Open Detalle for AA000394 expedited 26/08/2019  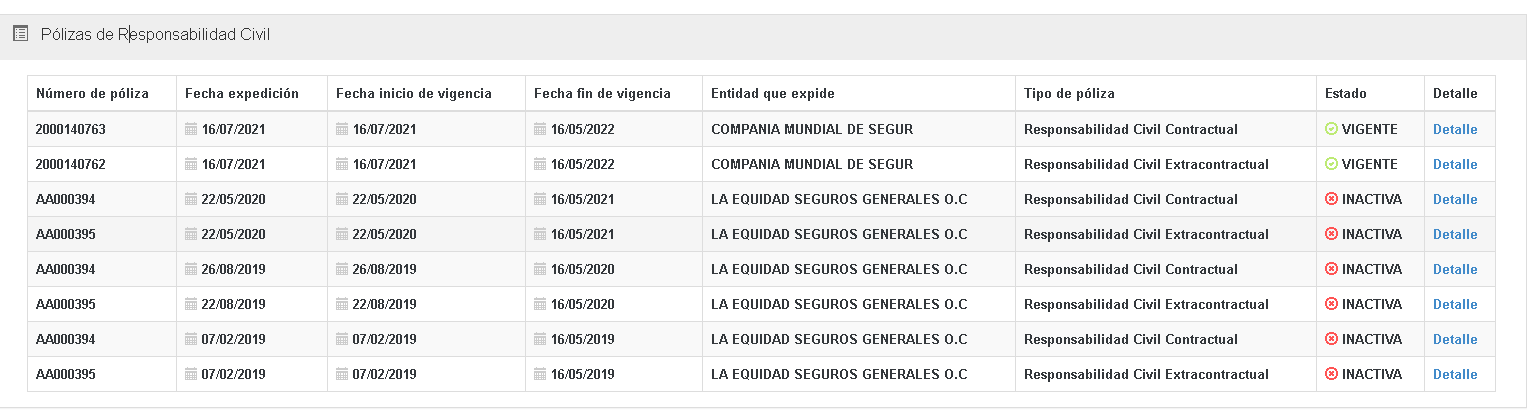tap(1455, 269)
